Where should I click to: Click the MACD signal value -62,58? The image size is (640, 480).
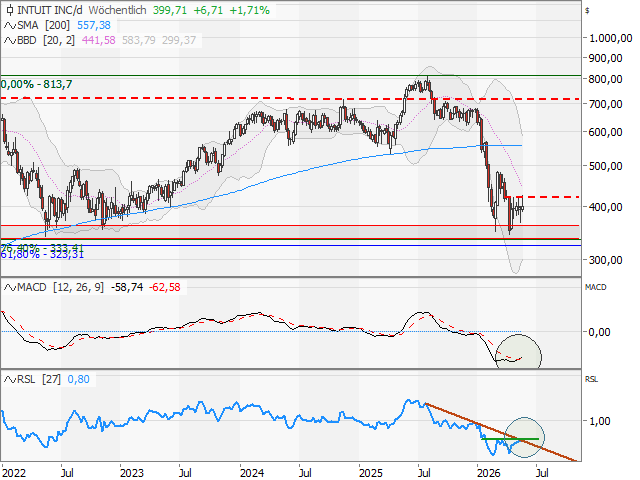164,287
